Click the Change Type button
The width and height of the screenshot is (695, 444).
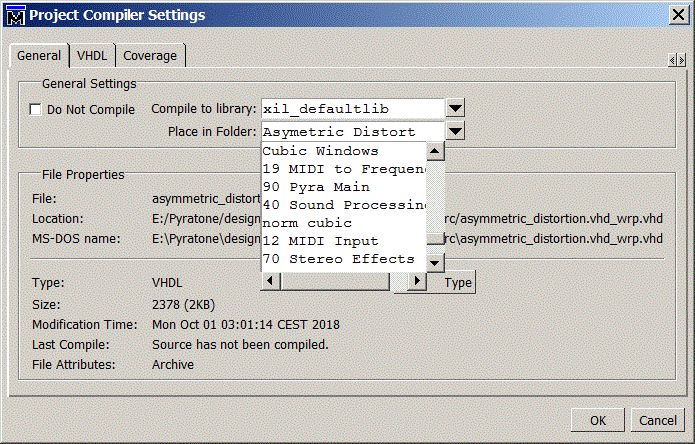click(x=457, y=283)
